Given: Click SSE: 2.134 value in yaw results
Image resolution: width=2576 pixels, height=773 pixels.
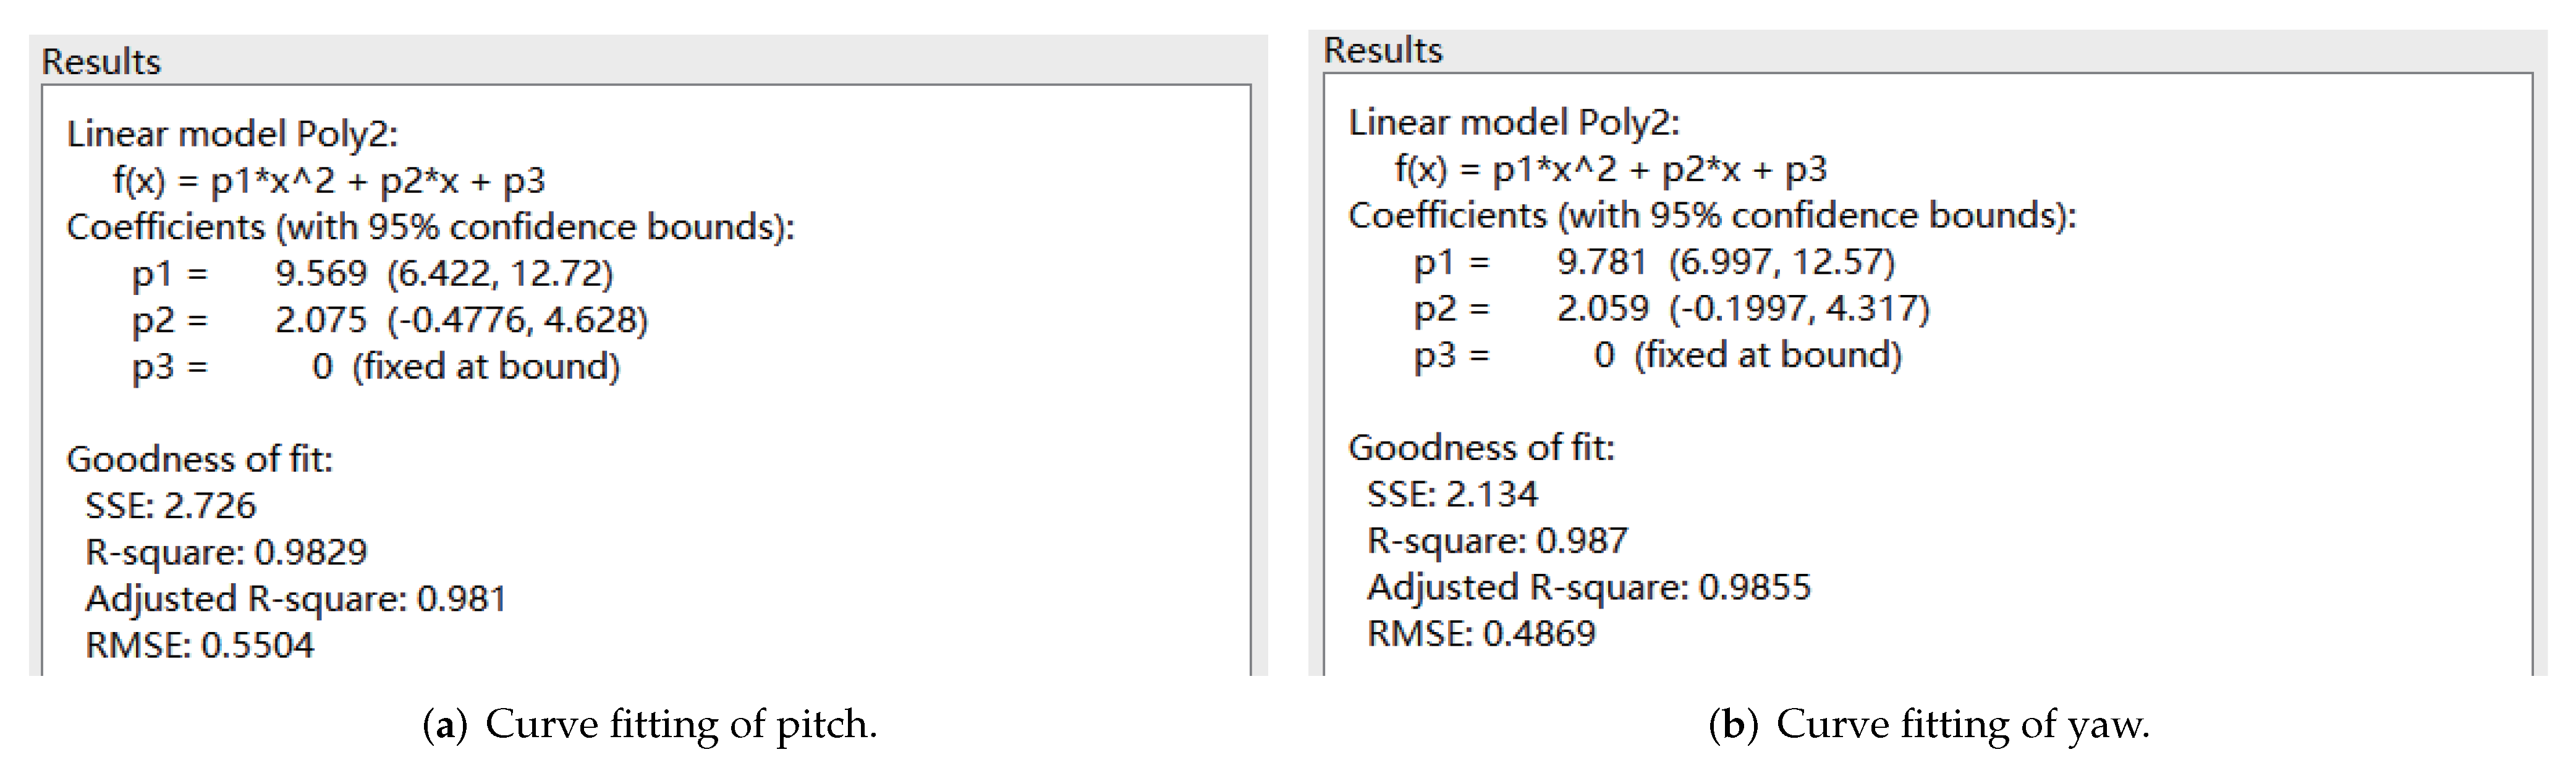Looking at the screenshot, I should [x=1453, y=494].
